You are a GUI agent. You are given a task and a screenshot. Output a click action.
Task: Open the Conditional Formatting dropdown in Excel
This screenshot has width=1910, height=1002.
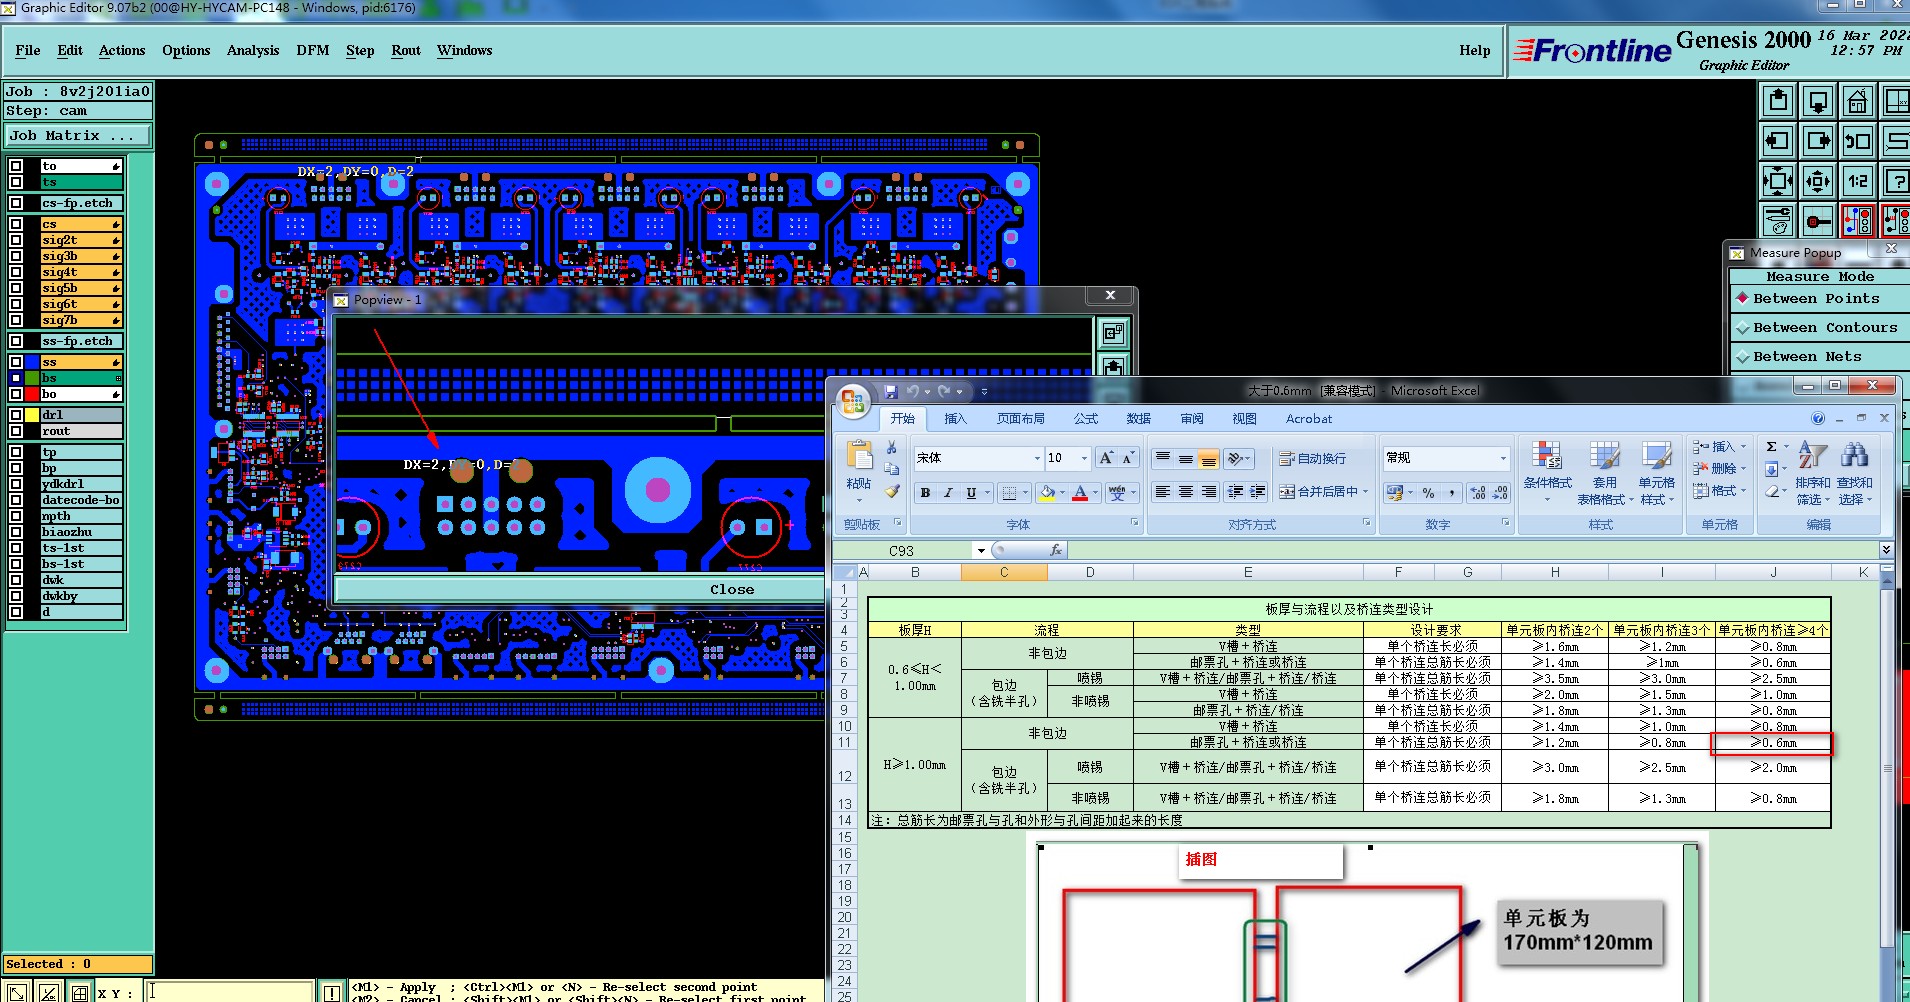[x=1547, y=472]
